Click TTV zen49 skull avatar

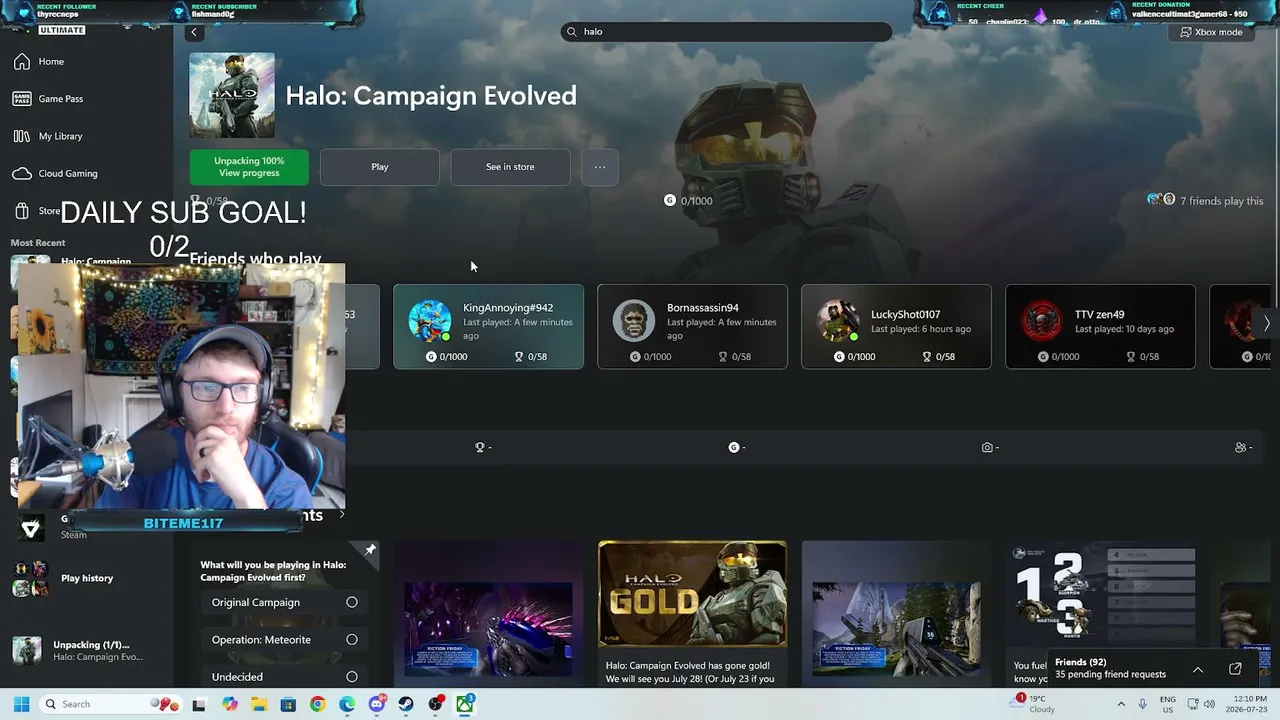tap(1042, 321)
